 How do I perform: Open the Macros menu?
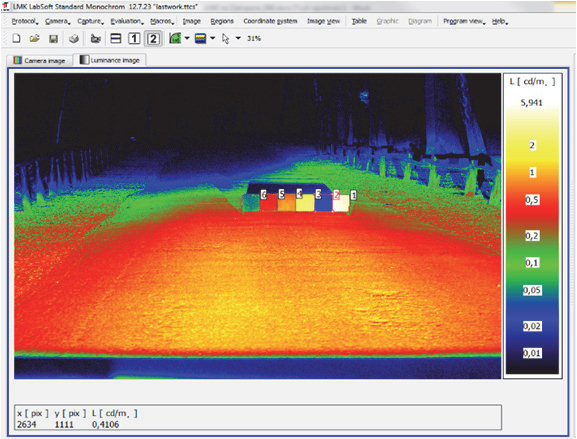coord(162,21)
